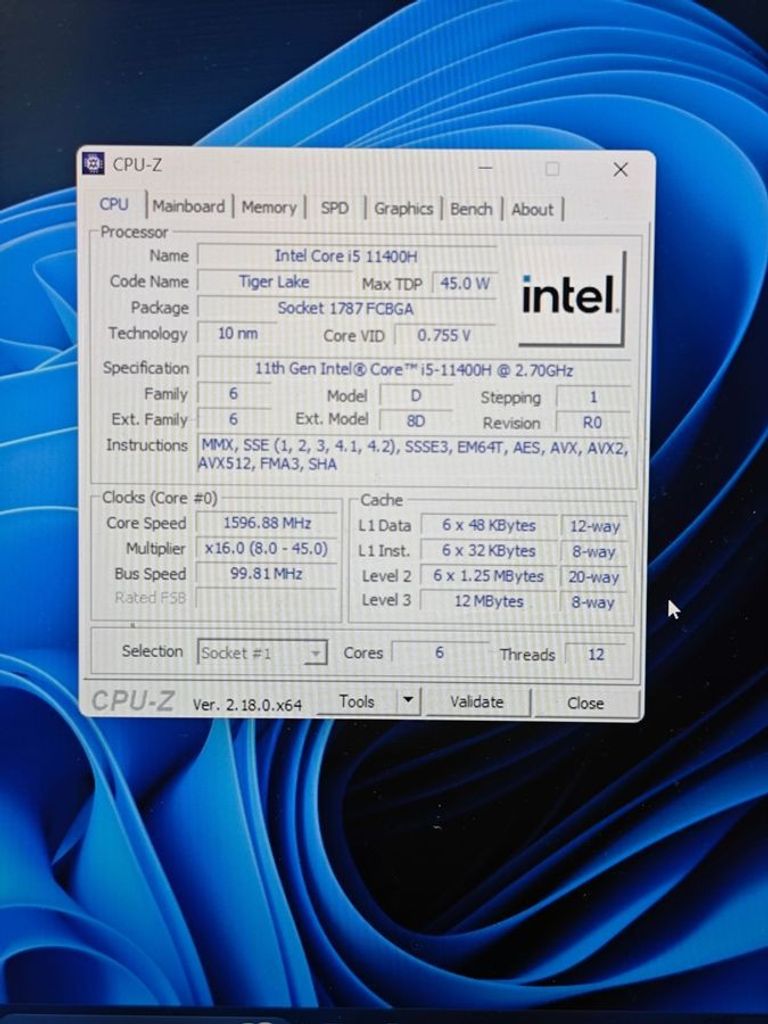Click the Intel logo image

point(571,296)
